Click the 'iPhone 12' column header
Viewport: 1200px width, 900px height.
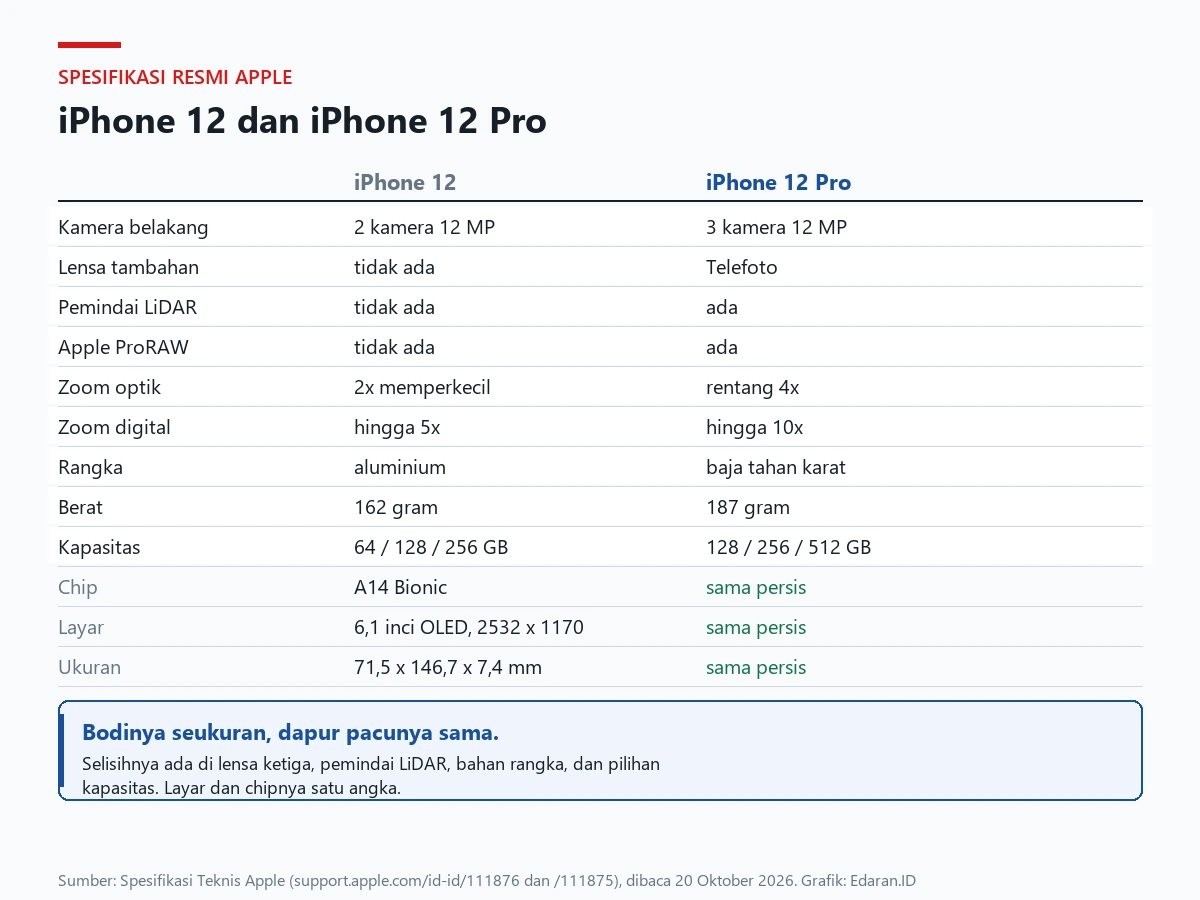tap(405, 182)
